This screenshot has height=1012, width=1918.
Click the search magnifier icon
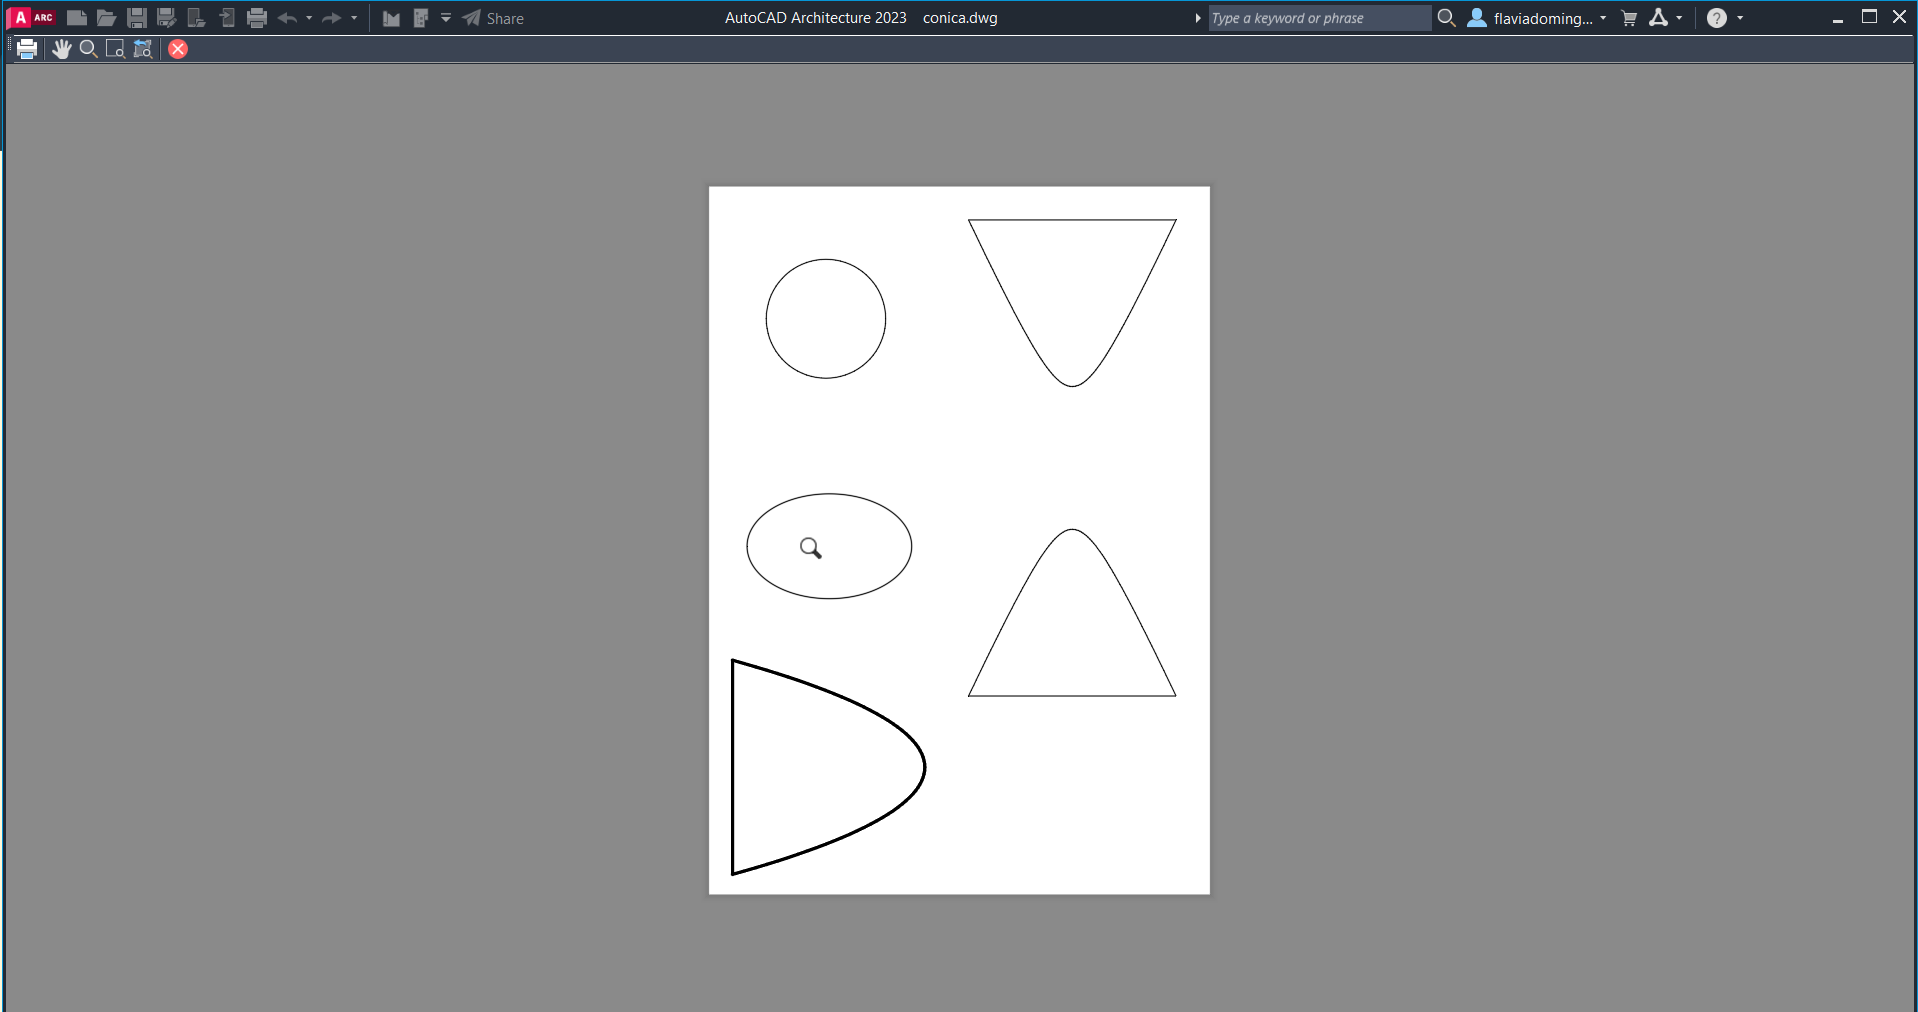pos(1446,18)
